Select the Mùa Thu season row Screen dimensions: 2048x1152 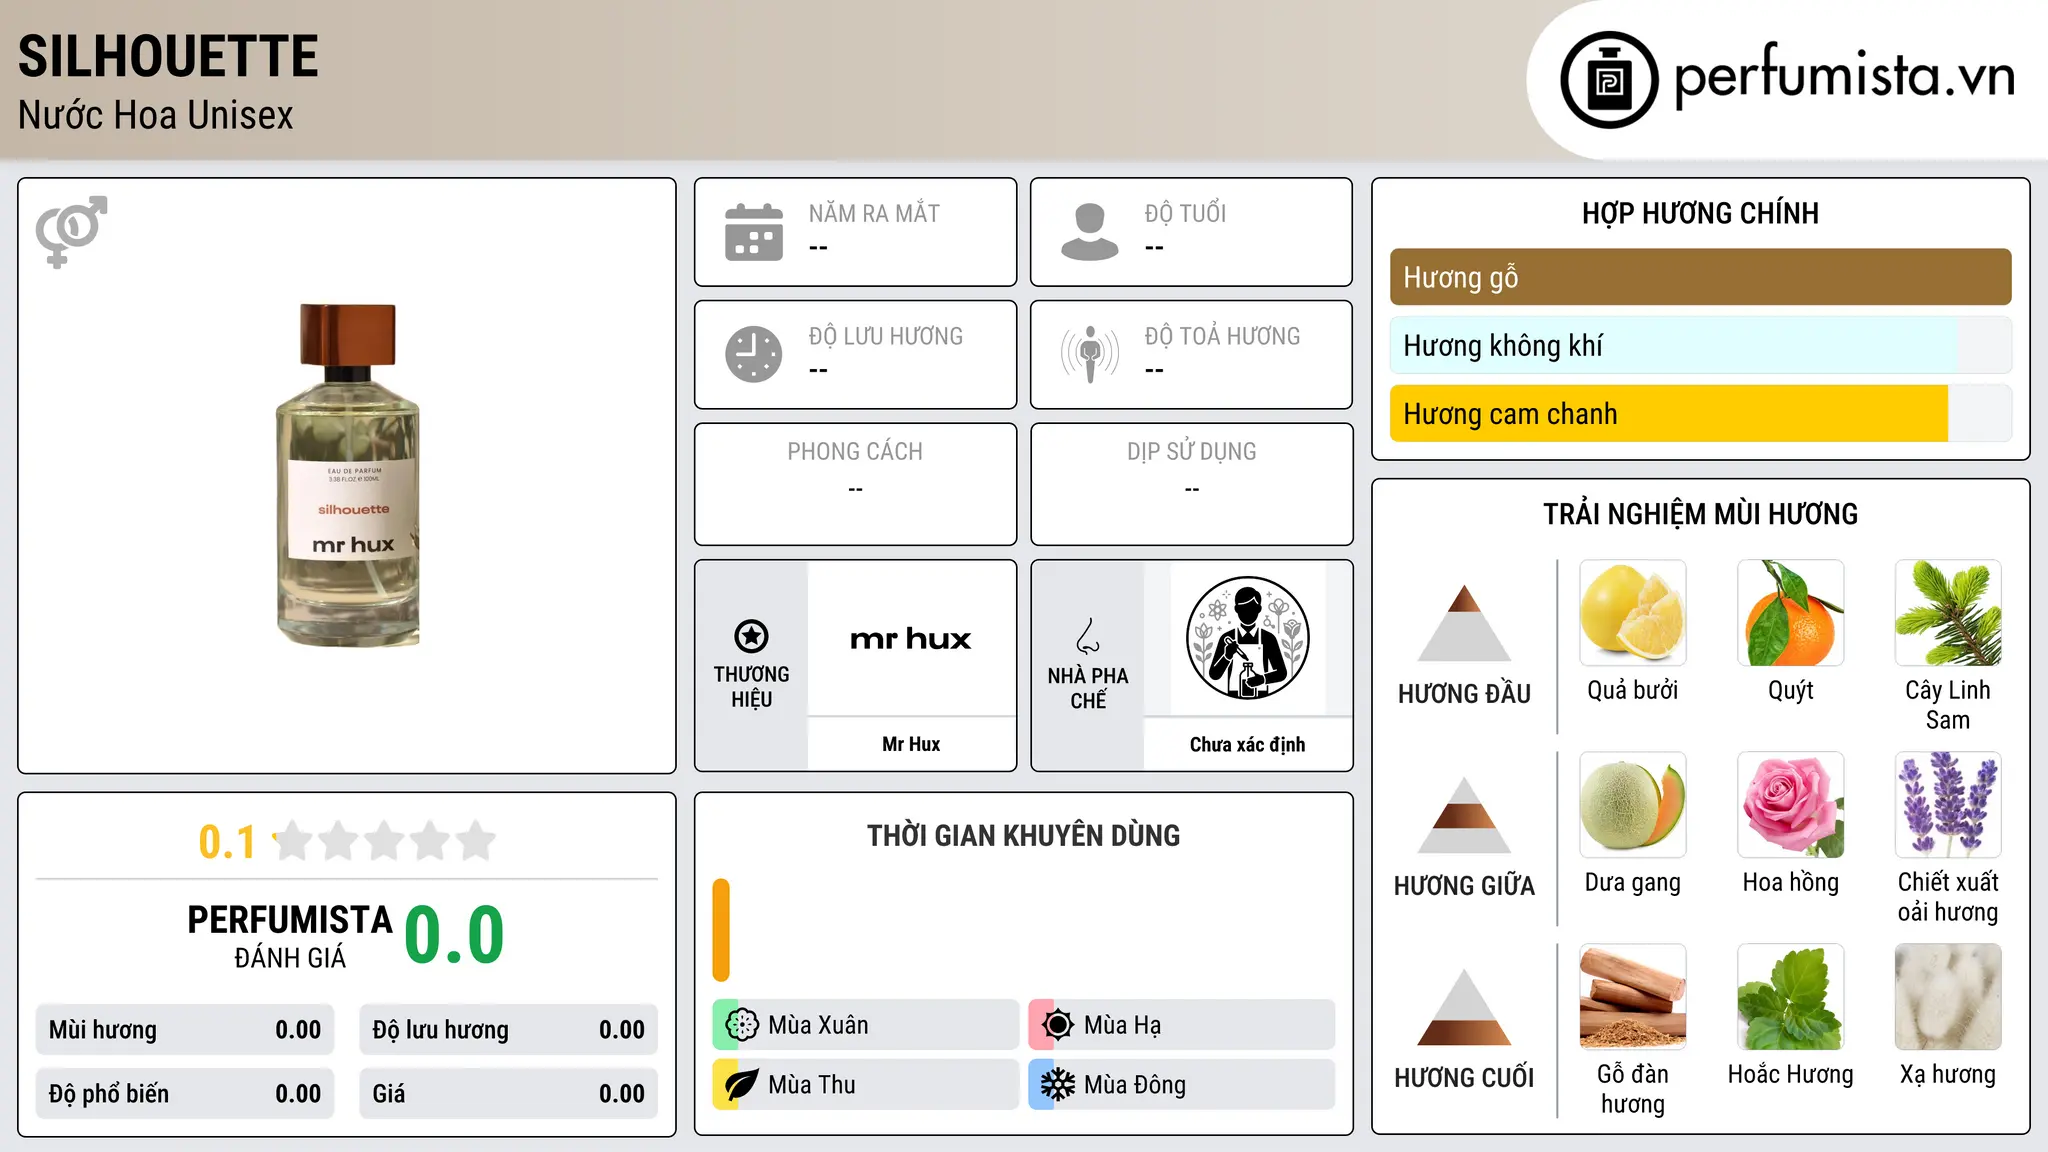point(865,1085)
